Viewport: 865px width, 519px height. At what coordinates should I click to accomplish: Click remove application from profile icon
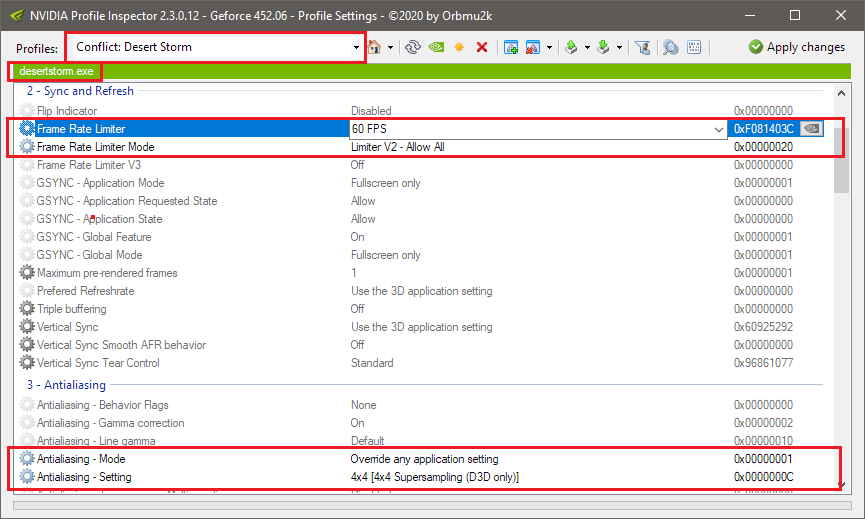point(532,47)
